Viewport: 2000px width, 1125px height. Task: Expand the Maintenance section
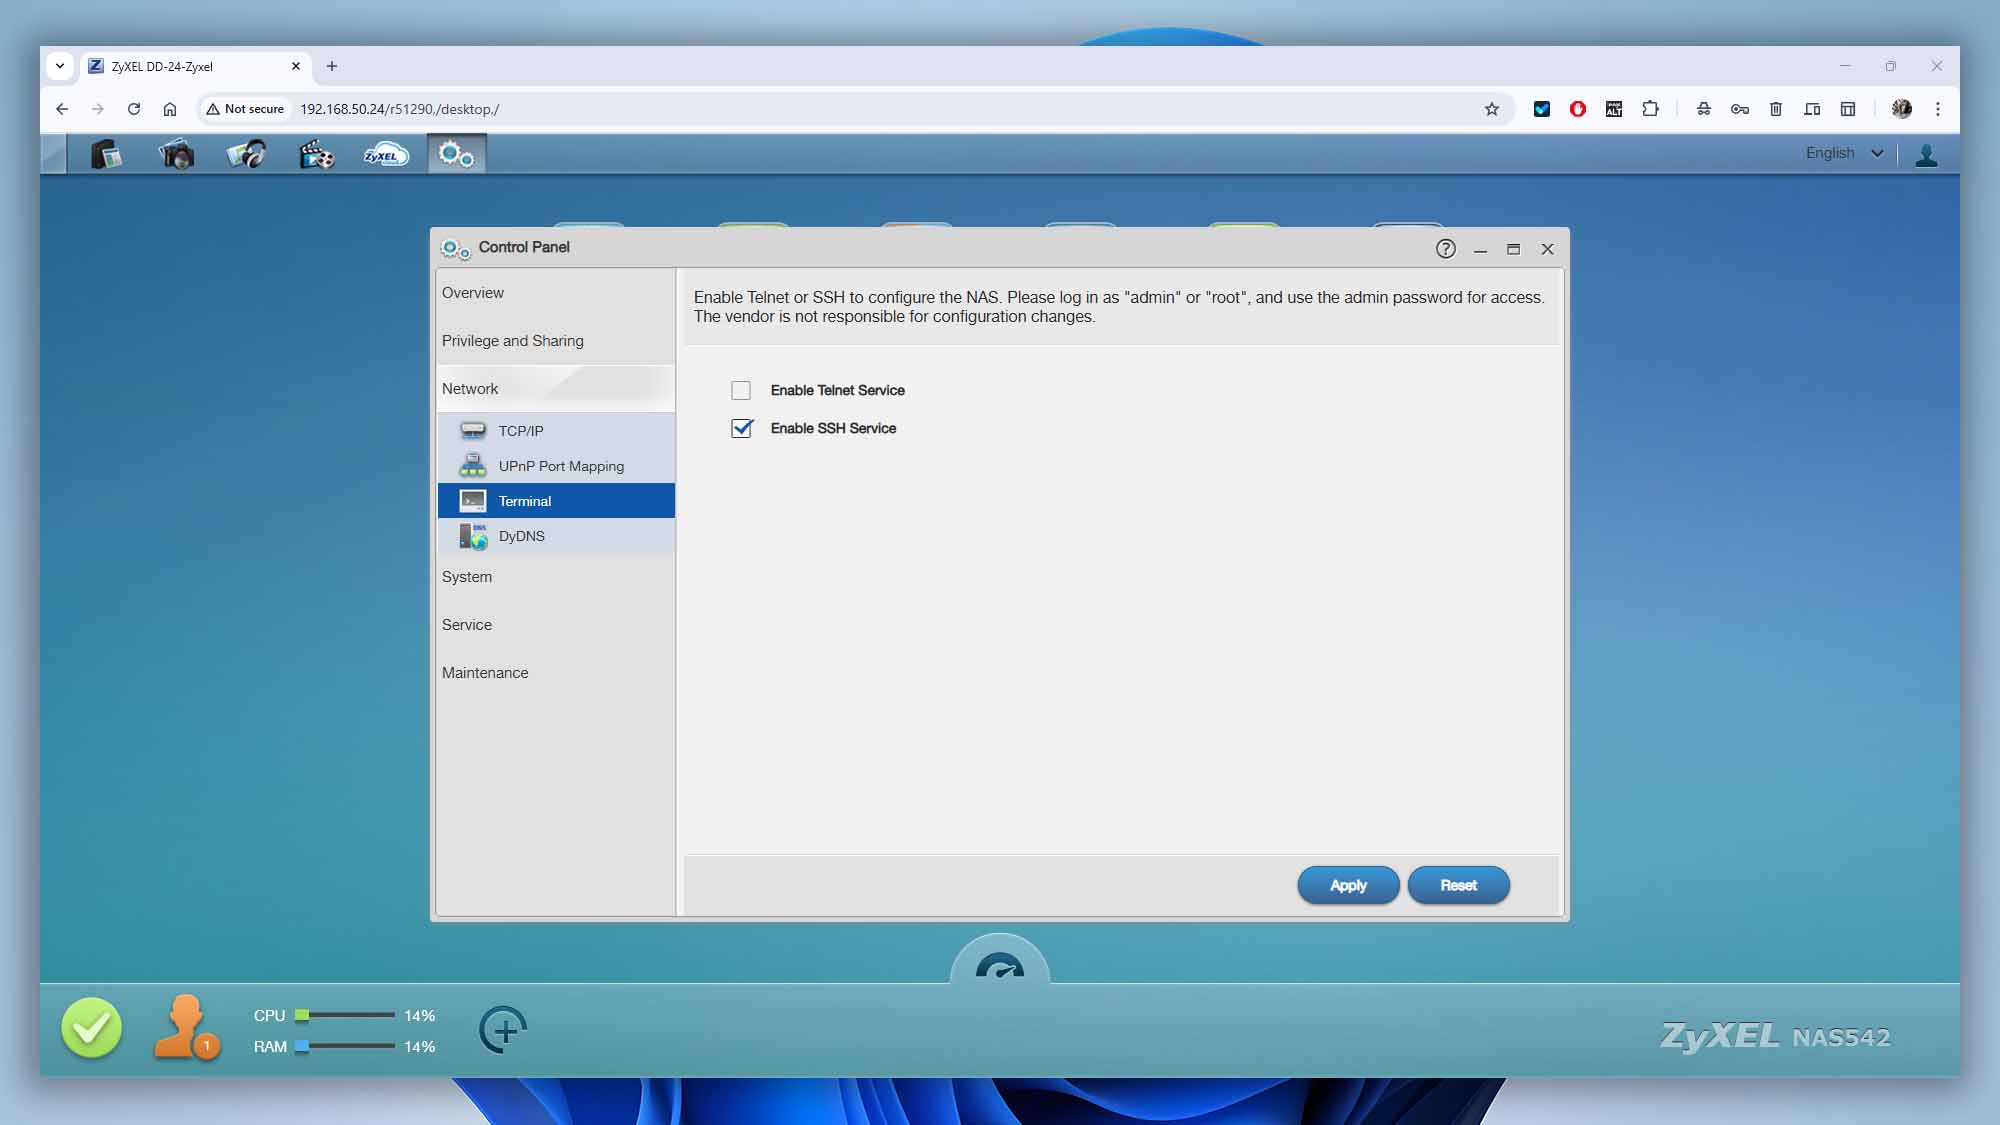click(555, 673)
